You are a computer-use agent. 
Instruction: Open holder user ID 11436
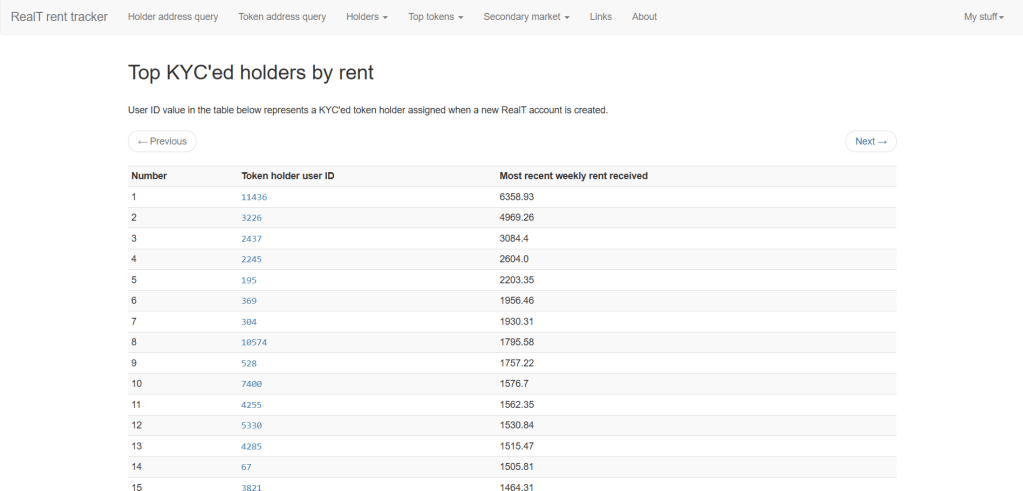click(254, 197)
